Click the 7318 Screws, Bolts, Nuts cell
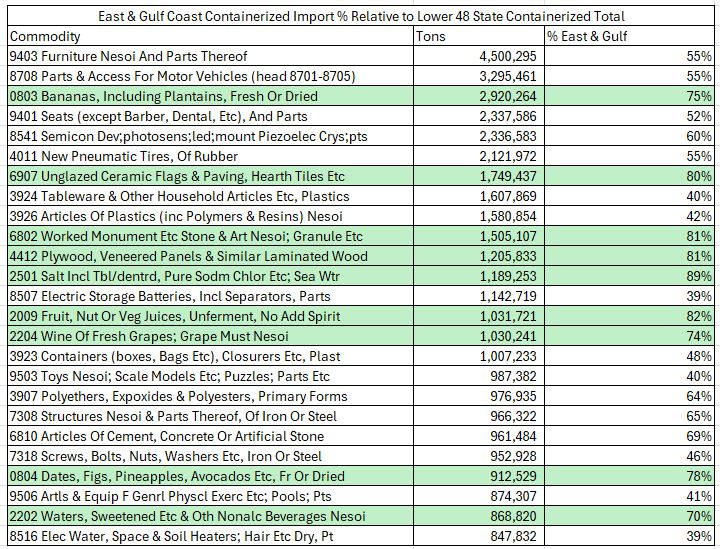The height and width of the screenshot is (549, 720). [x=166, y=456]
